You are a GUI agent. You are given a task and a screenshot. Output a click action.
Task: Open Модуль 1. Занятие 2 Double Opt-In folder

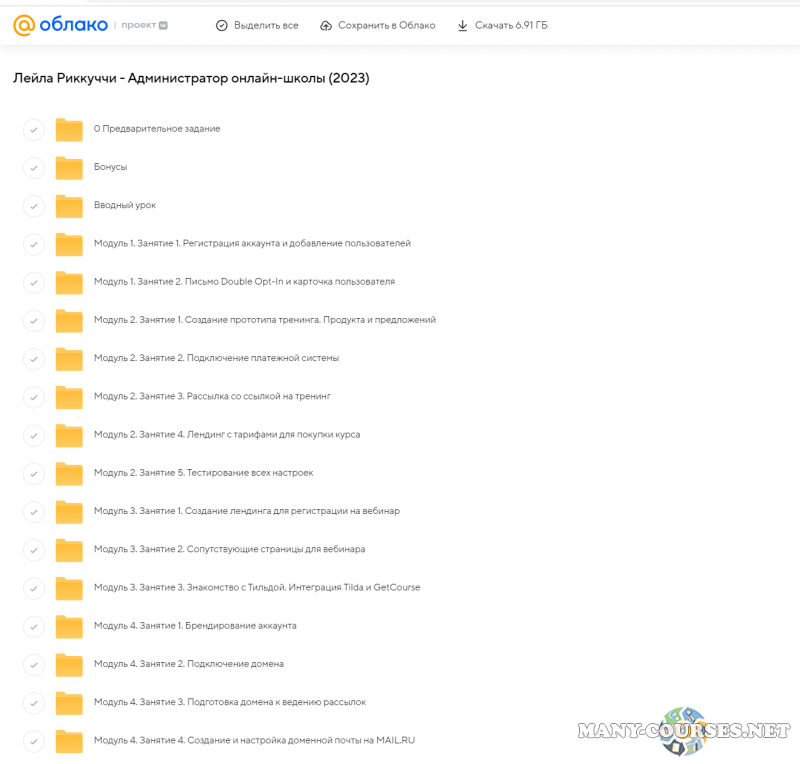[244, 281]
